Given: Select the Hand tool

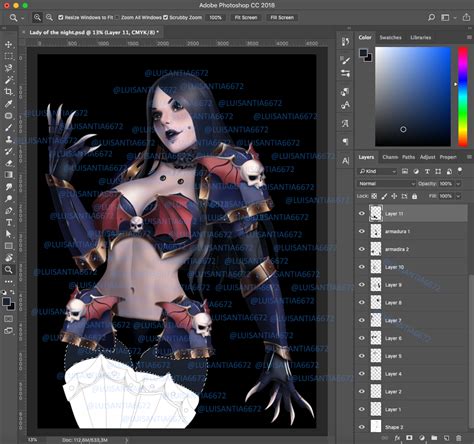Looking at the screenshot, I should (9, 258).
